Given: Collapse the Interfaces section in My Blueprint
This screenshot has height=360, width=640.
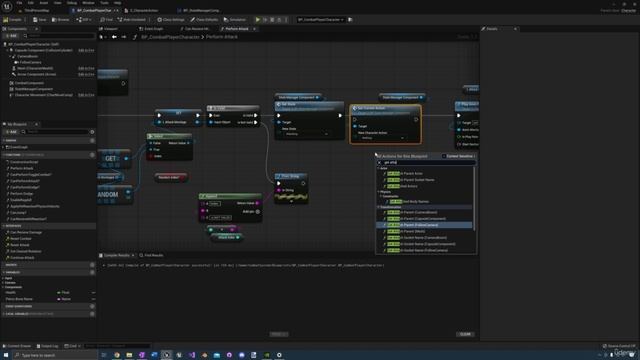Looking at the screenshot, I should pyautogui.click(x=4, y=226).
